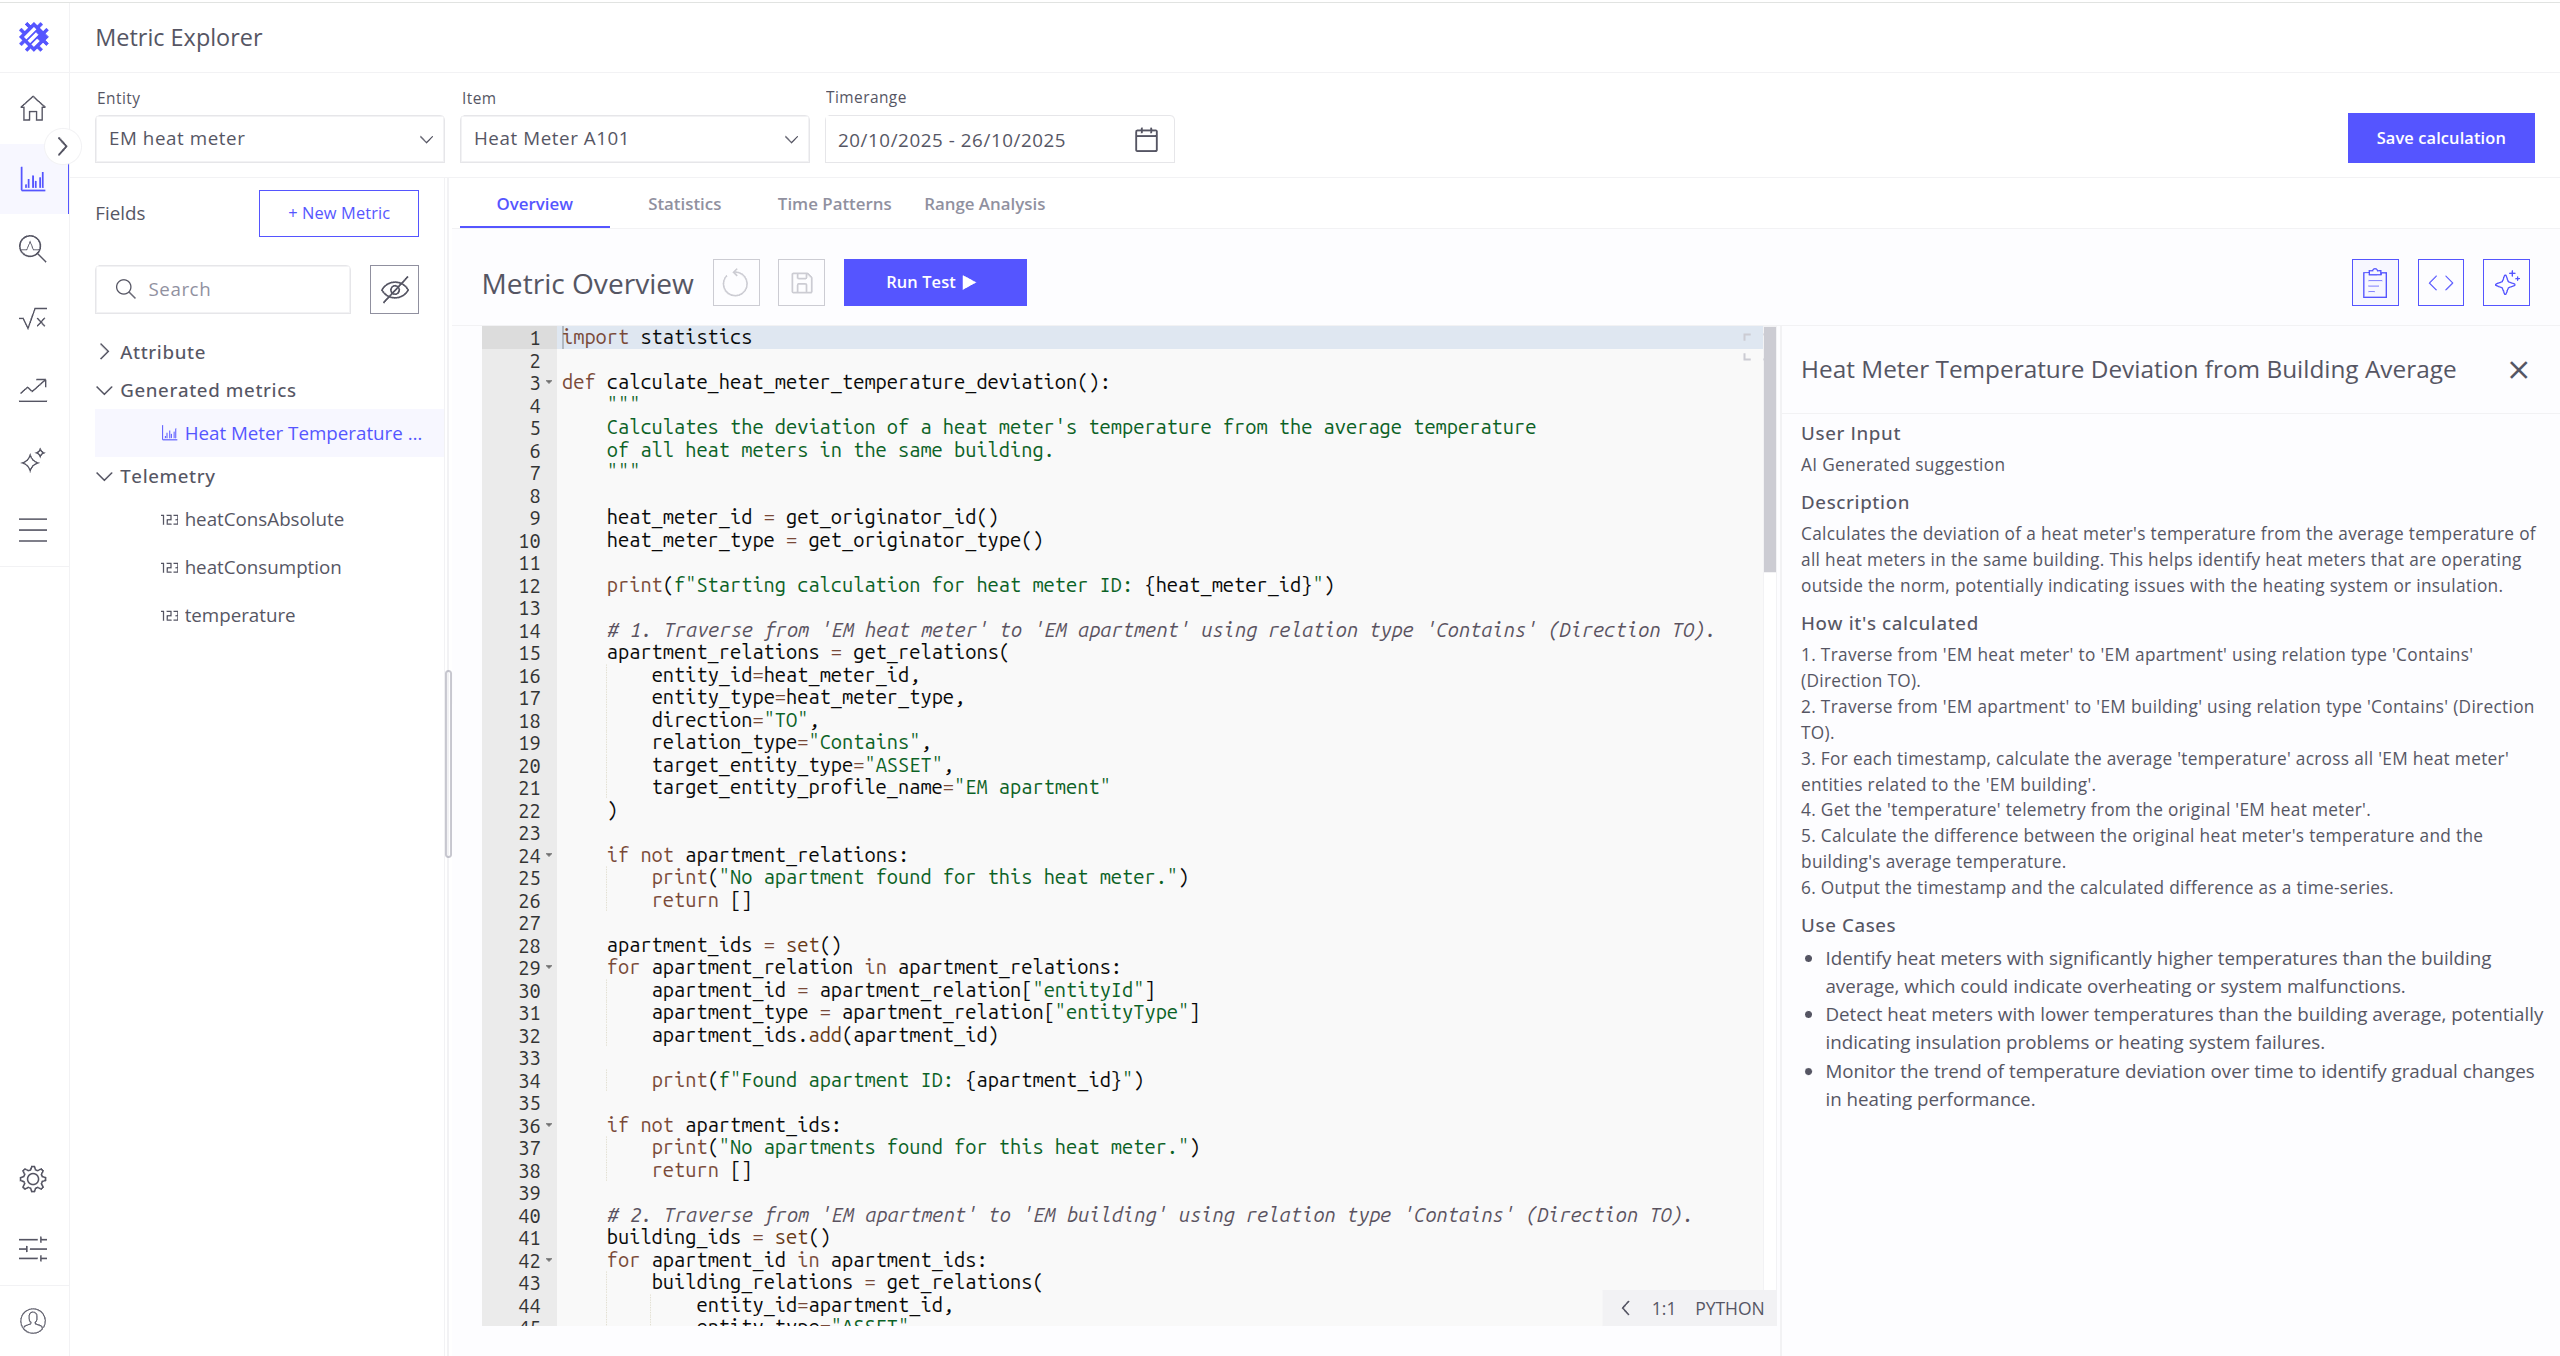Open the clipboard description panel icon
Viewport: 2560px width, 1356px height.
pos(2374,283)
